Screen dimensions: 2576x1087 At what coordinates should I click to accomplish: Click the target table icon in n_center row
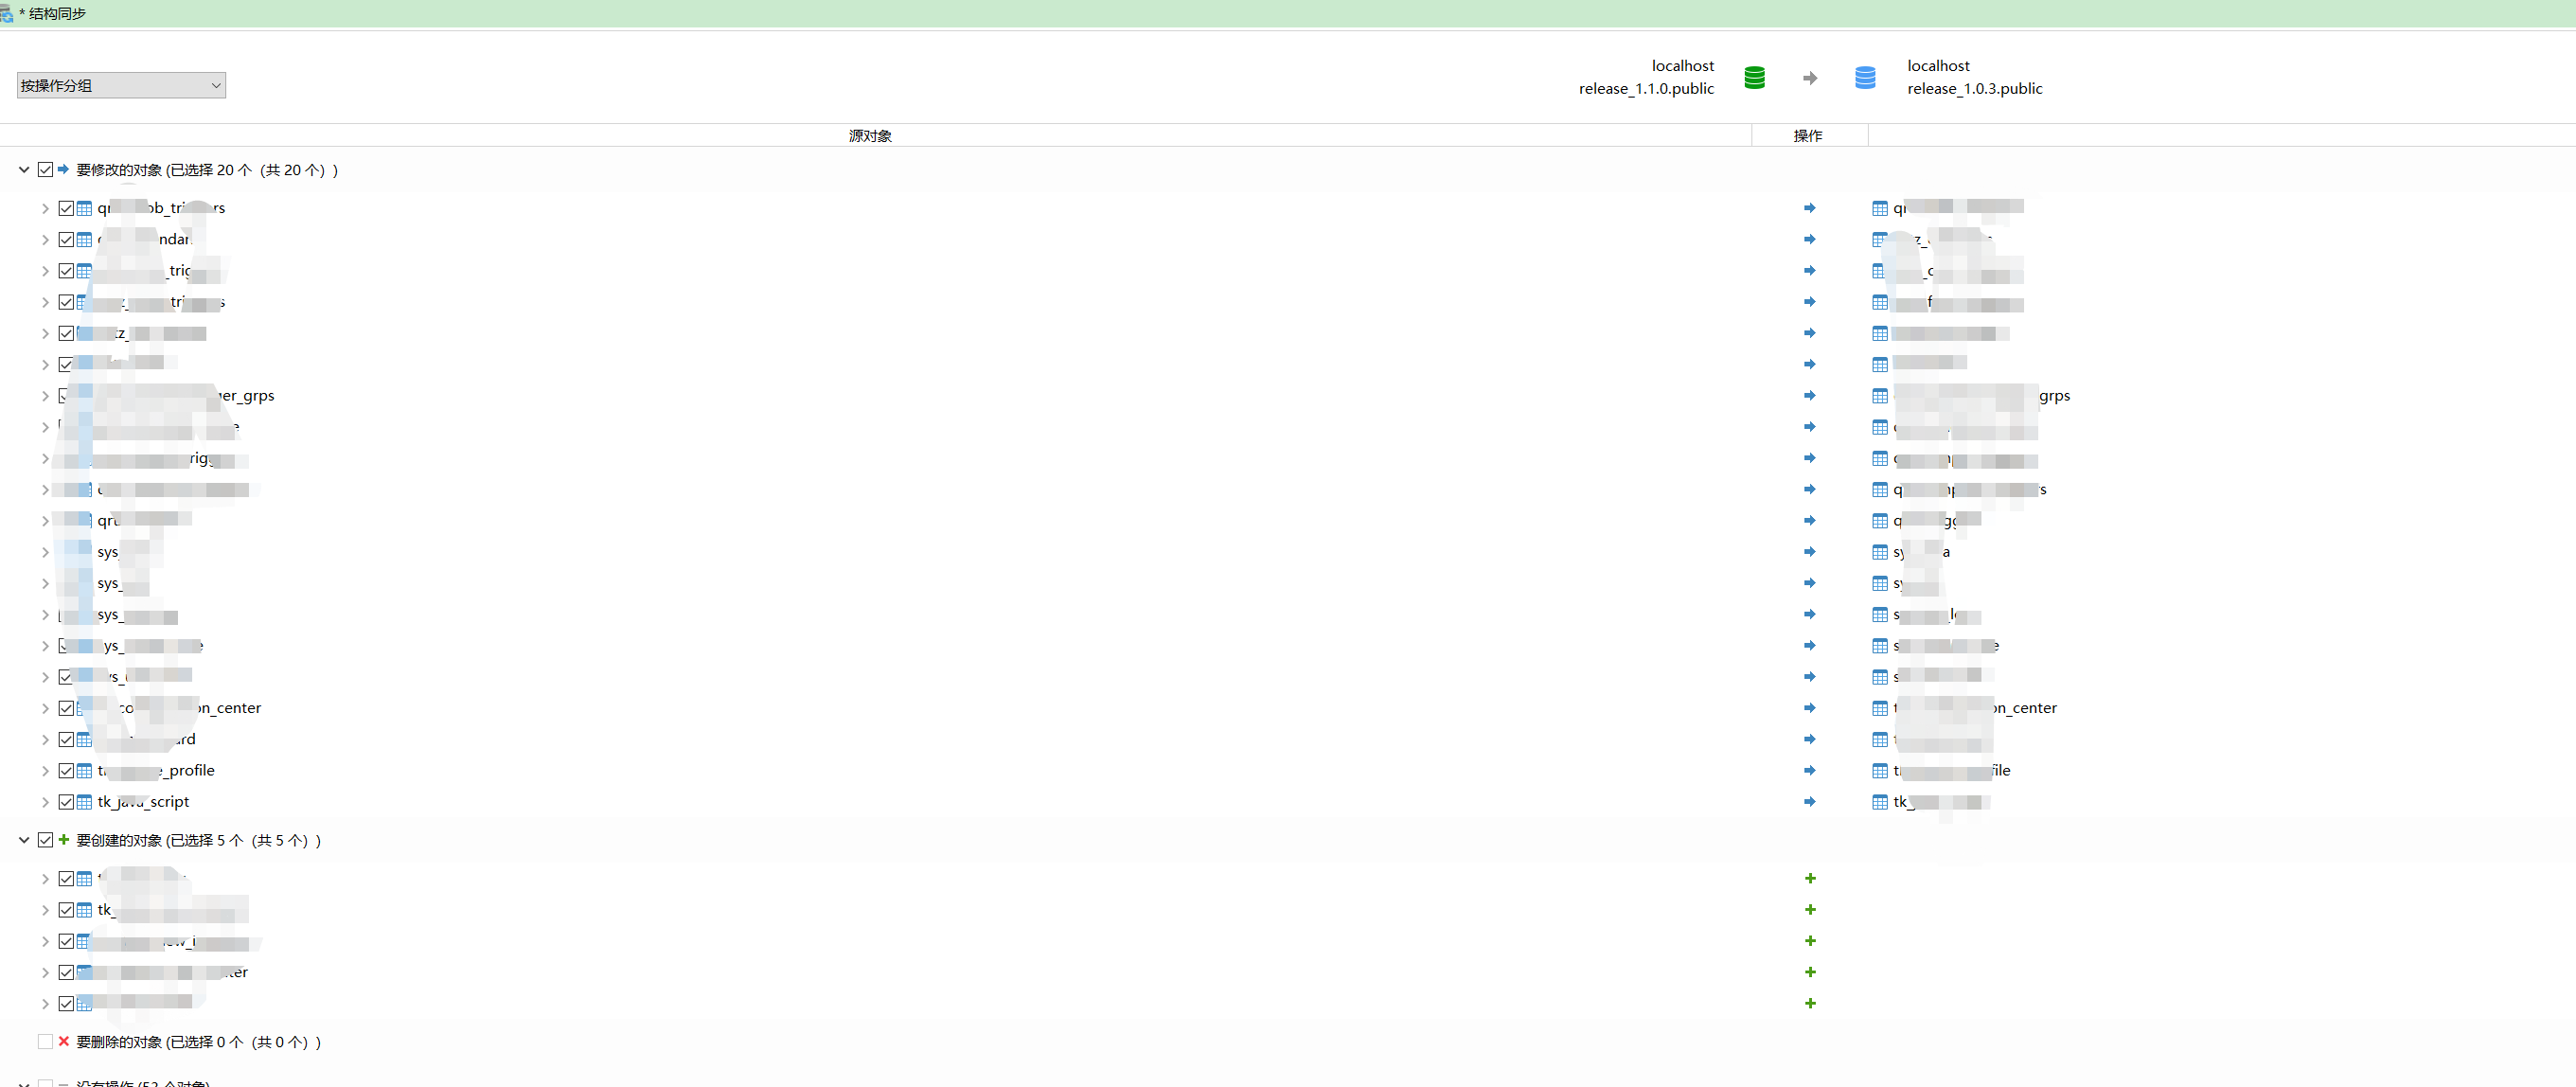[1880, 708]
